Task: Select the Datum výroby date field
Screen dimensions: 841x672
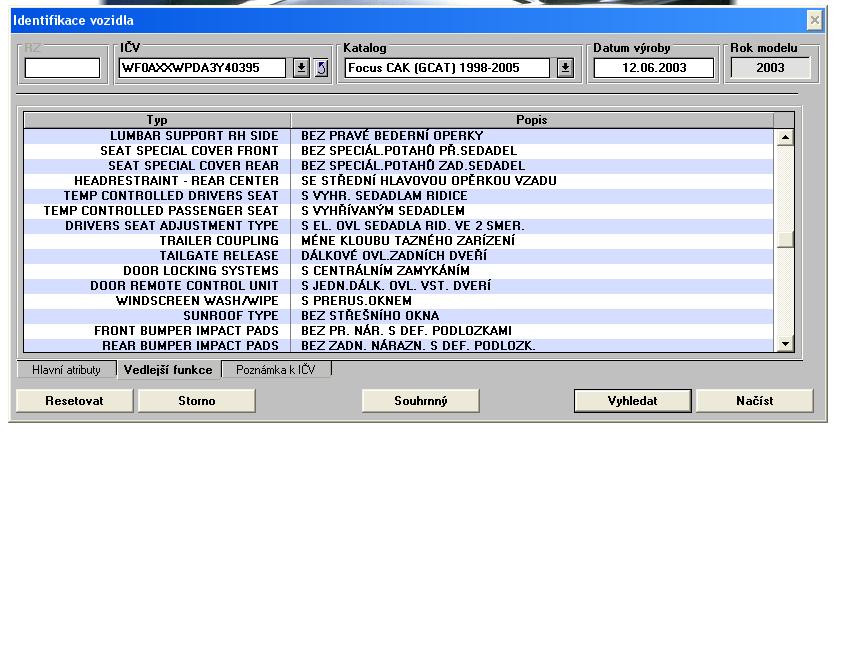Action: coord(653,68)
